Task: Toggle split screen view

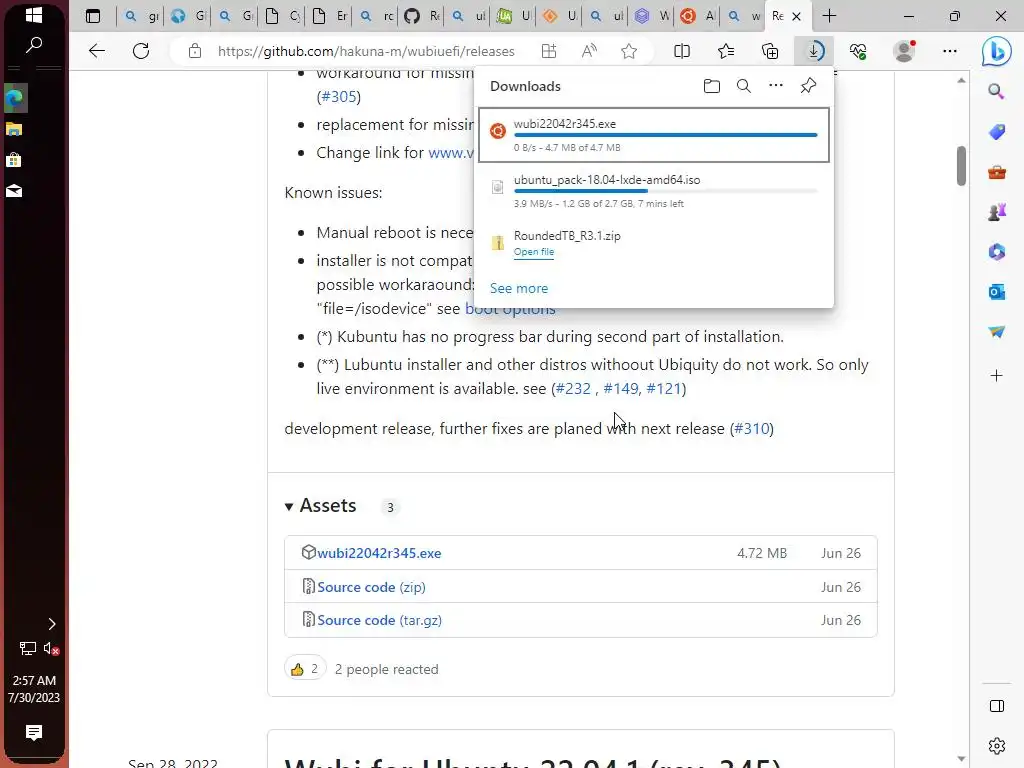Action: (x=682, y=51)
